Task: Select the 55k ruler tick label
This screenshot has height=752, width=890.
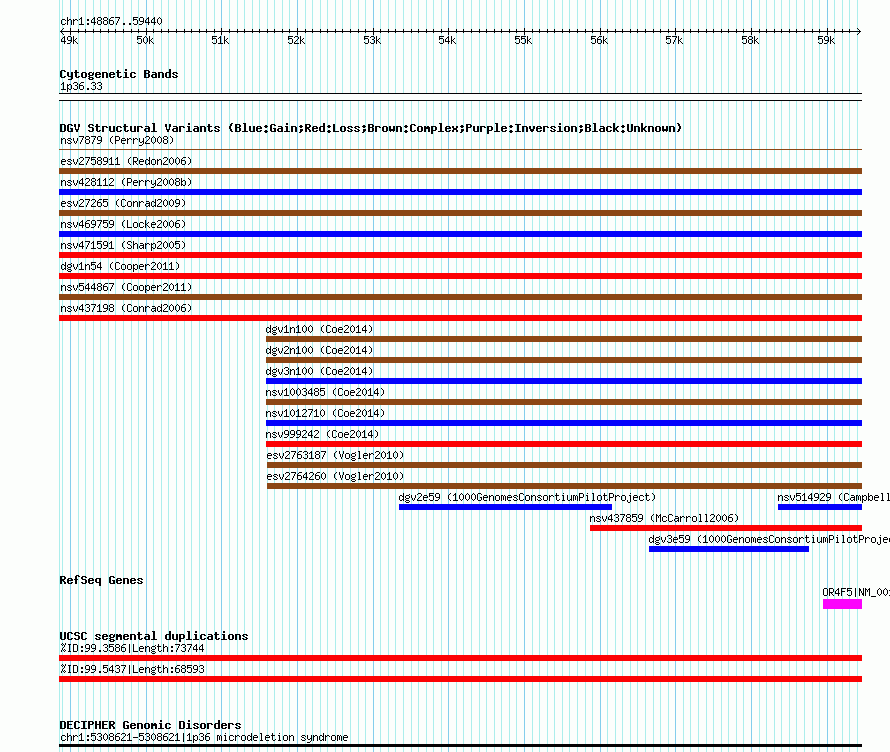Action: (523, 40)
